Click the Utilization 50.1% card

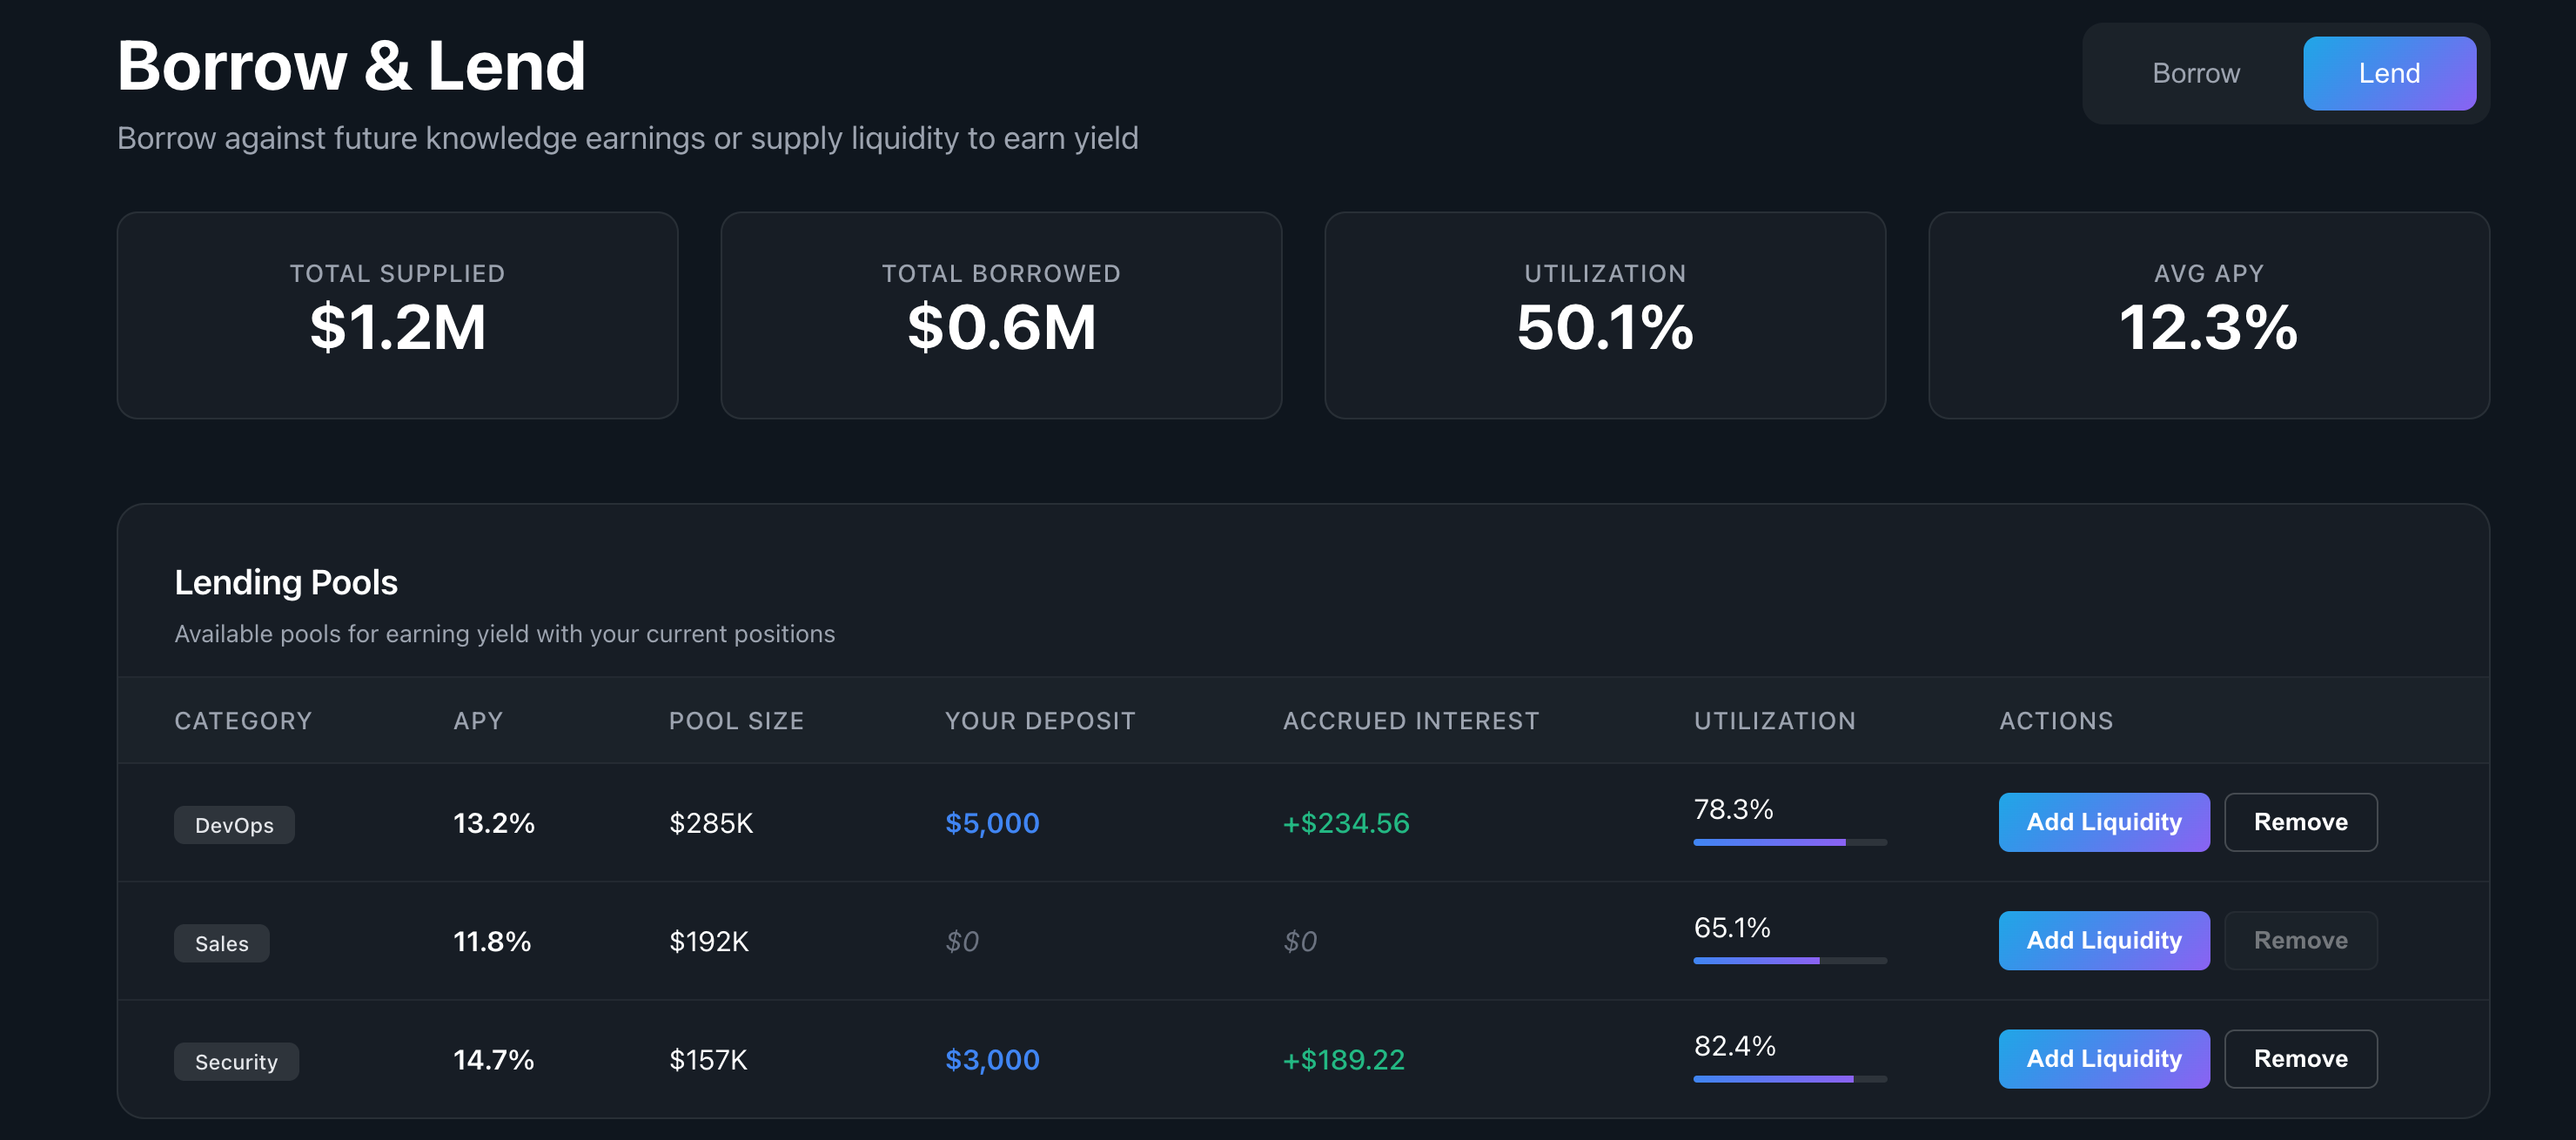pyautogui.click(x=1605, y=315)
